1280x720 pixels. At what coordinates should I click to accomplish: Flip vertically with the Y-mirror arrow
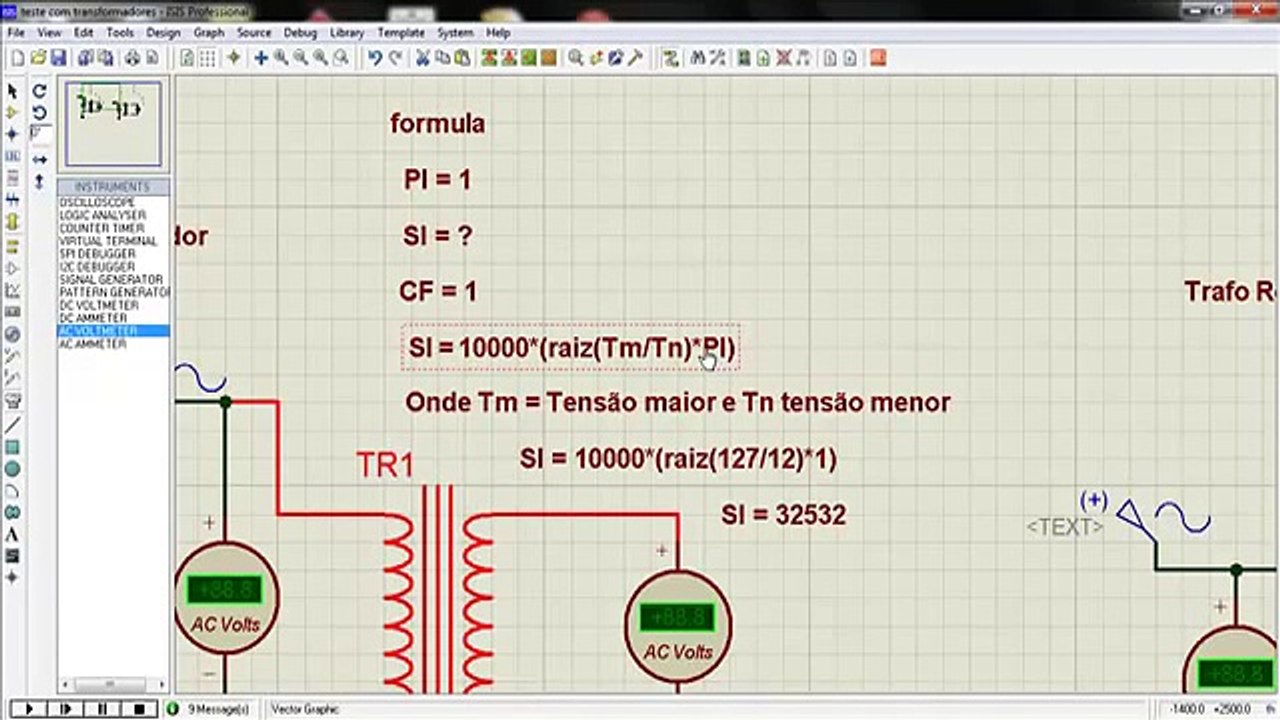click(x=39, y=182)
